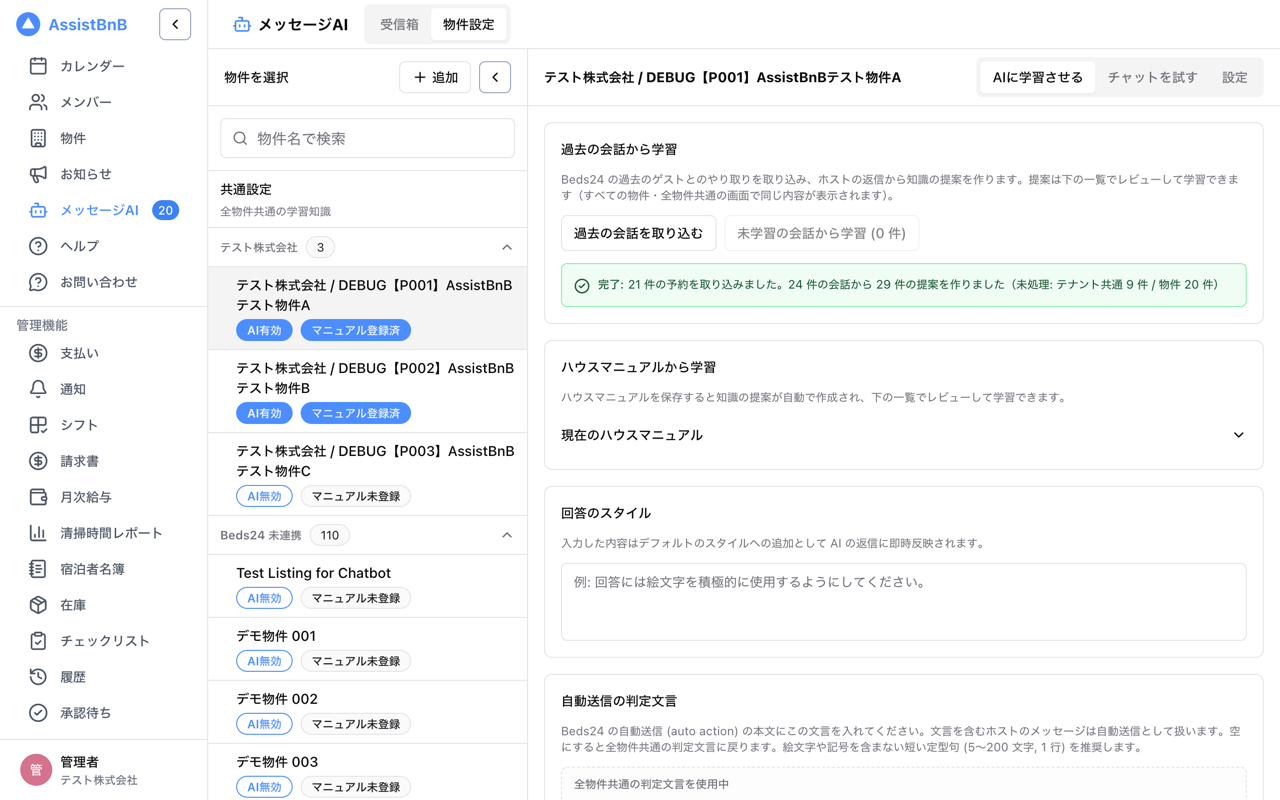The image size is (1280, 800).
Task: Switch to the 受信箱 tab
Action: tap(399, 24)
